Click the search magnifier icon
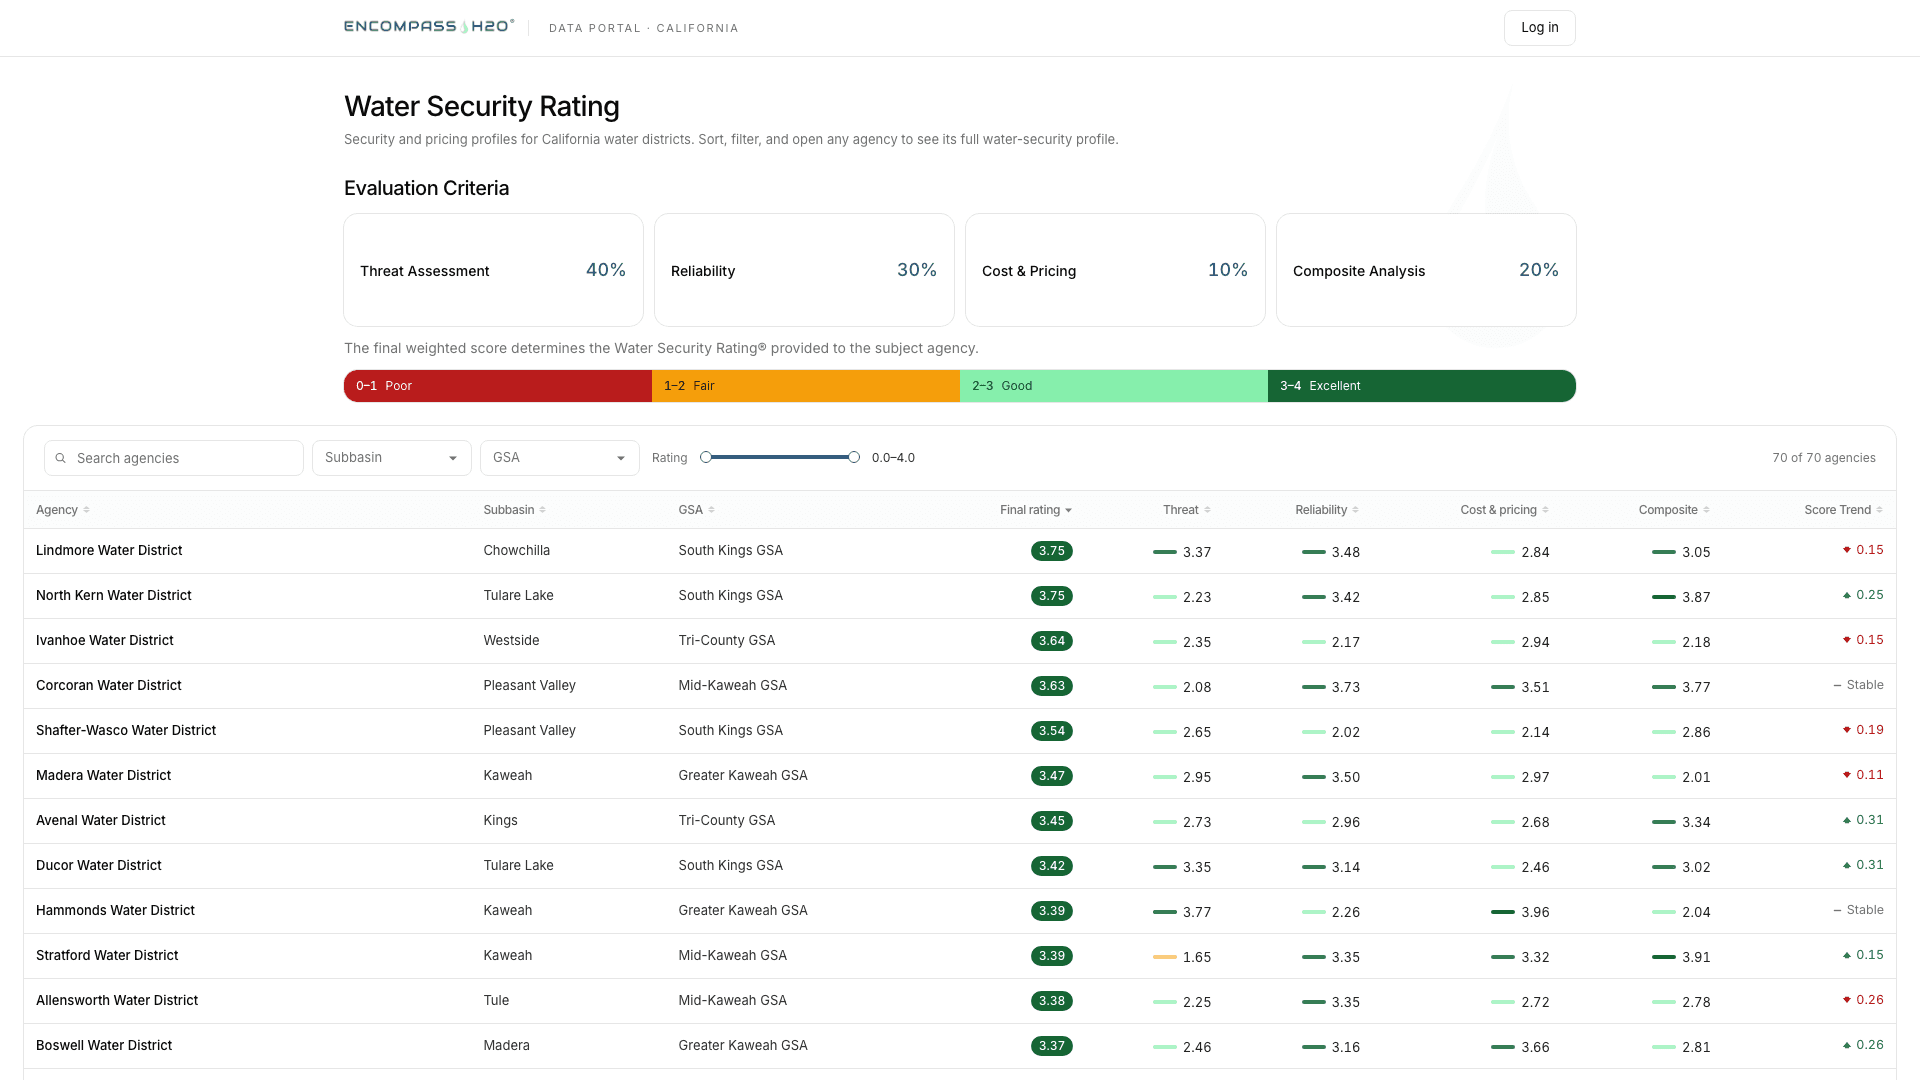The height and width of the screenshot is (1080, 1920). coord(61,458)
